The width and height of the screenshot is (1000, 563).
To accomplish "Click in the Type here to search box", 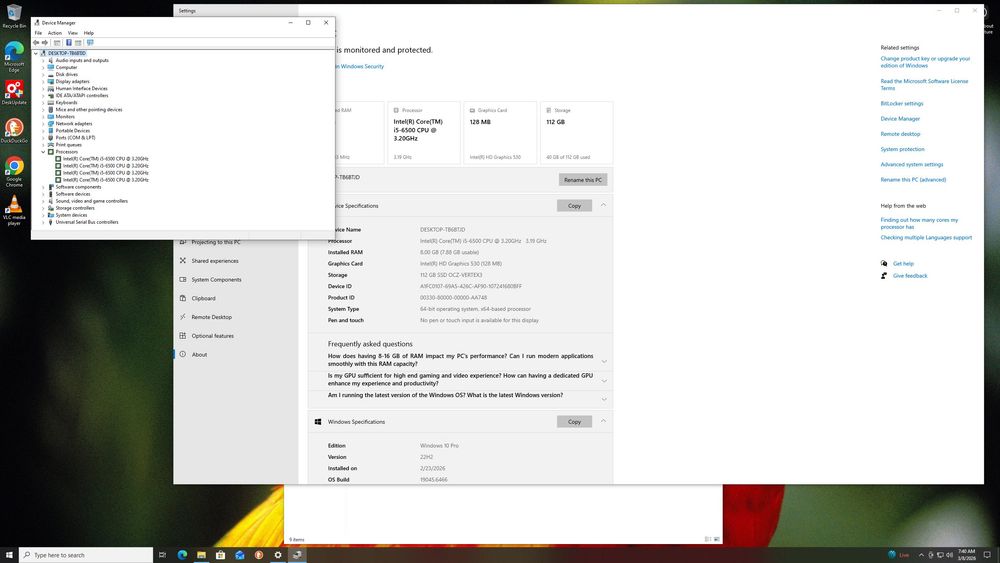I will (x=86, y=555).
